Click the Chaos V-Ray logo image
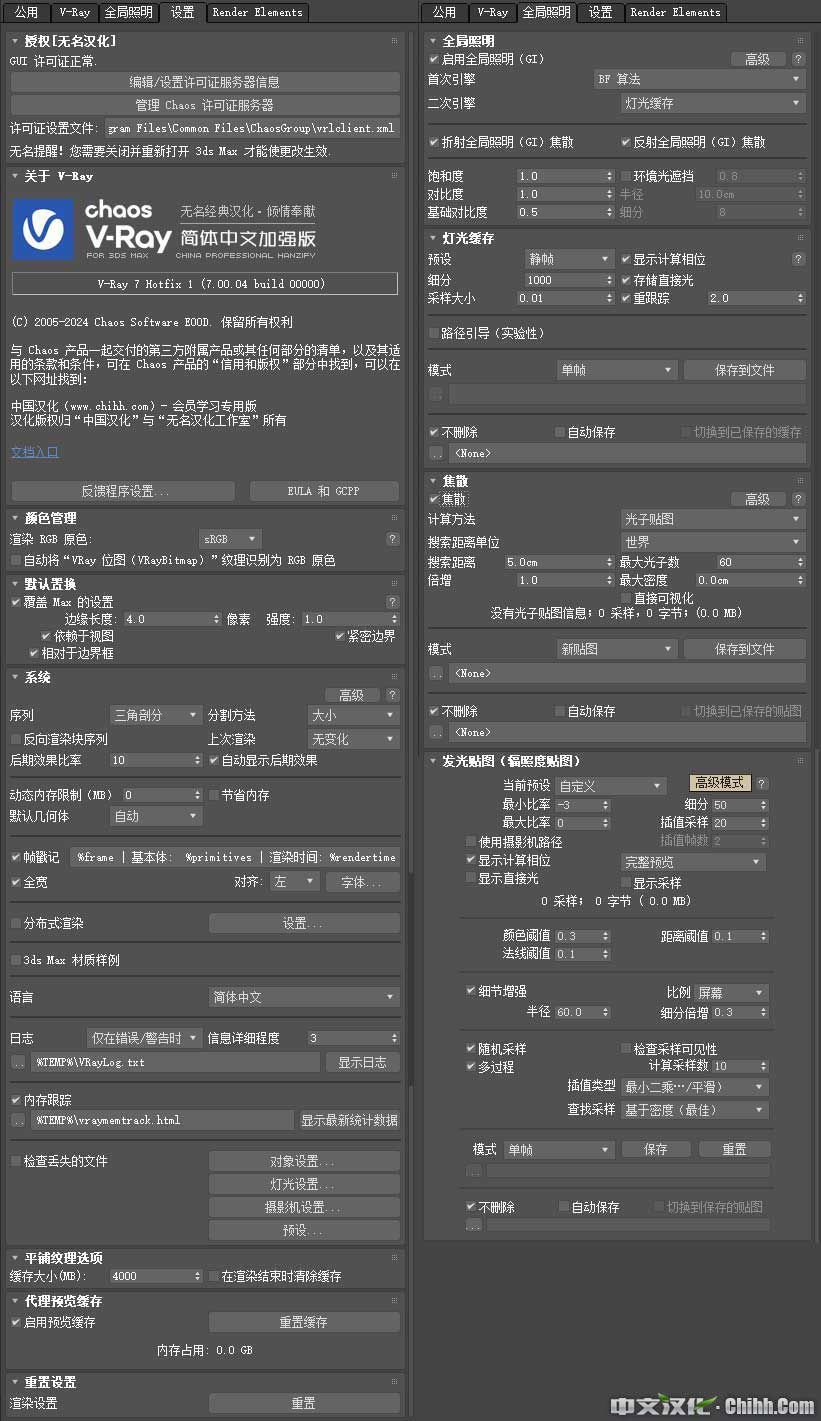Image resolution: width=821 pixels, height=1421 pixels. pyautogui.click(x=165, y=228)
